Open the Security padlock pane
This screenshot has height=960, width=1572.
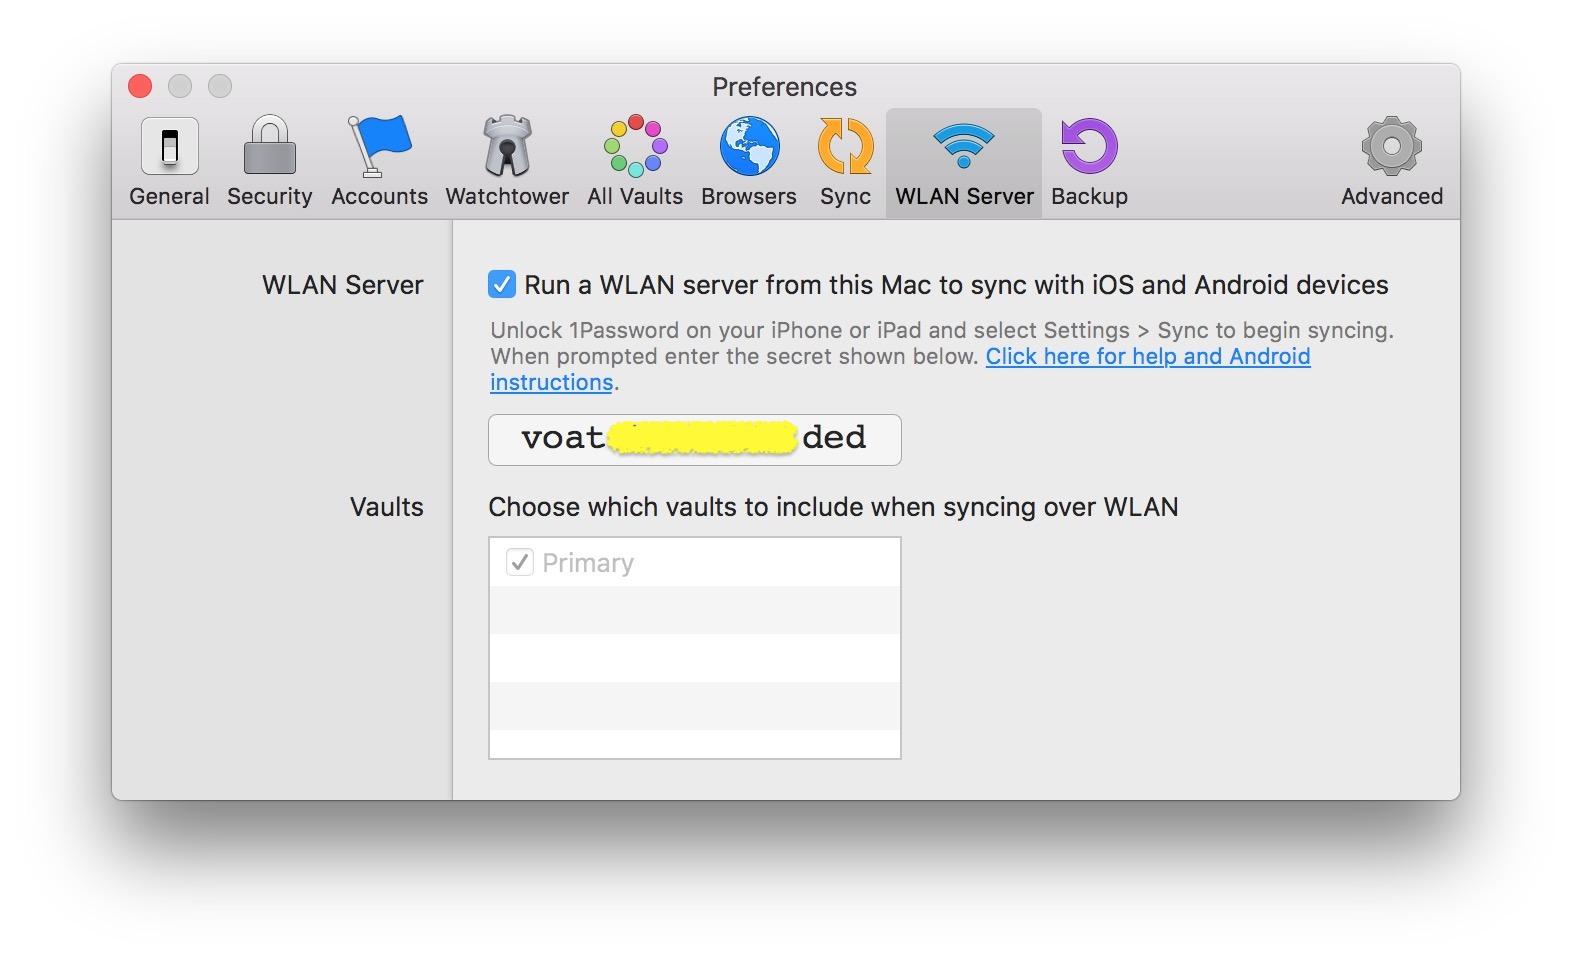pos(269,162)
